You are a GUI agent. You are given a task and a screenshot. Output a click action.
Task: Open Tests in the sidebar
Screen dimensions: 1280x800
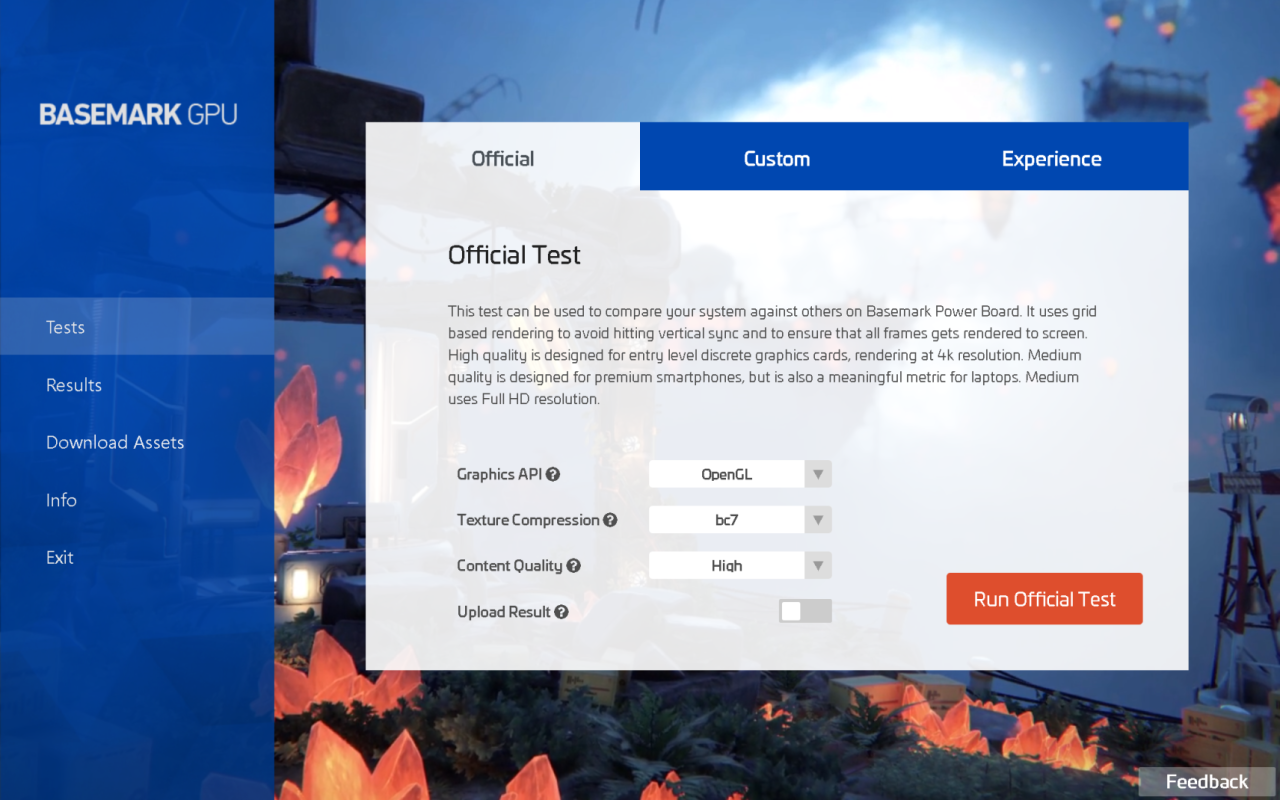[137, 327]
